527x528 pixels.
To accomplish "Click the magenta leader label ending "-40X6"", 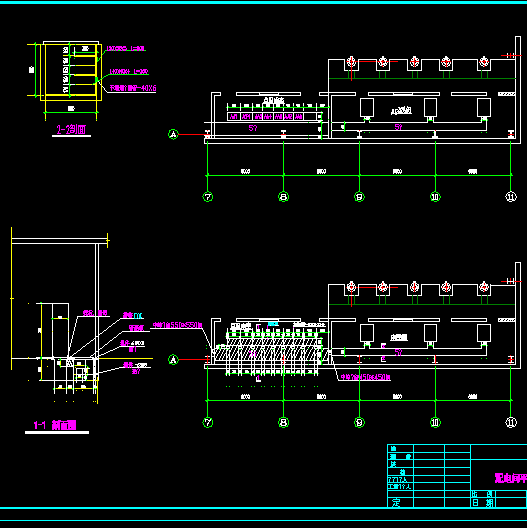I will [133, 88].
